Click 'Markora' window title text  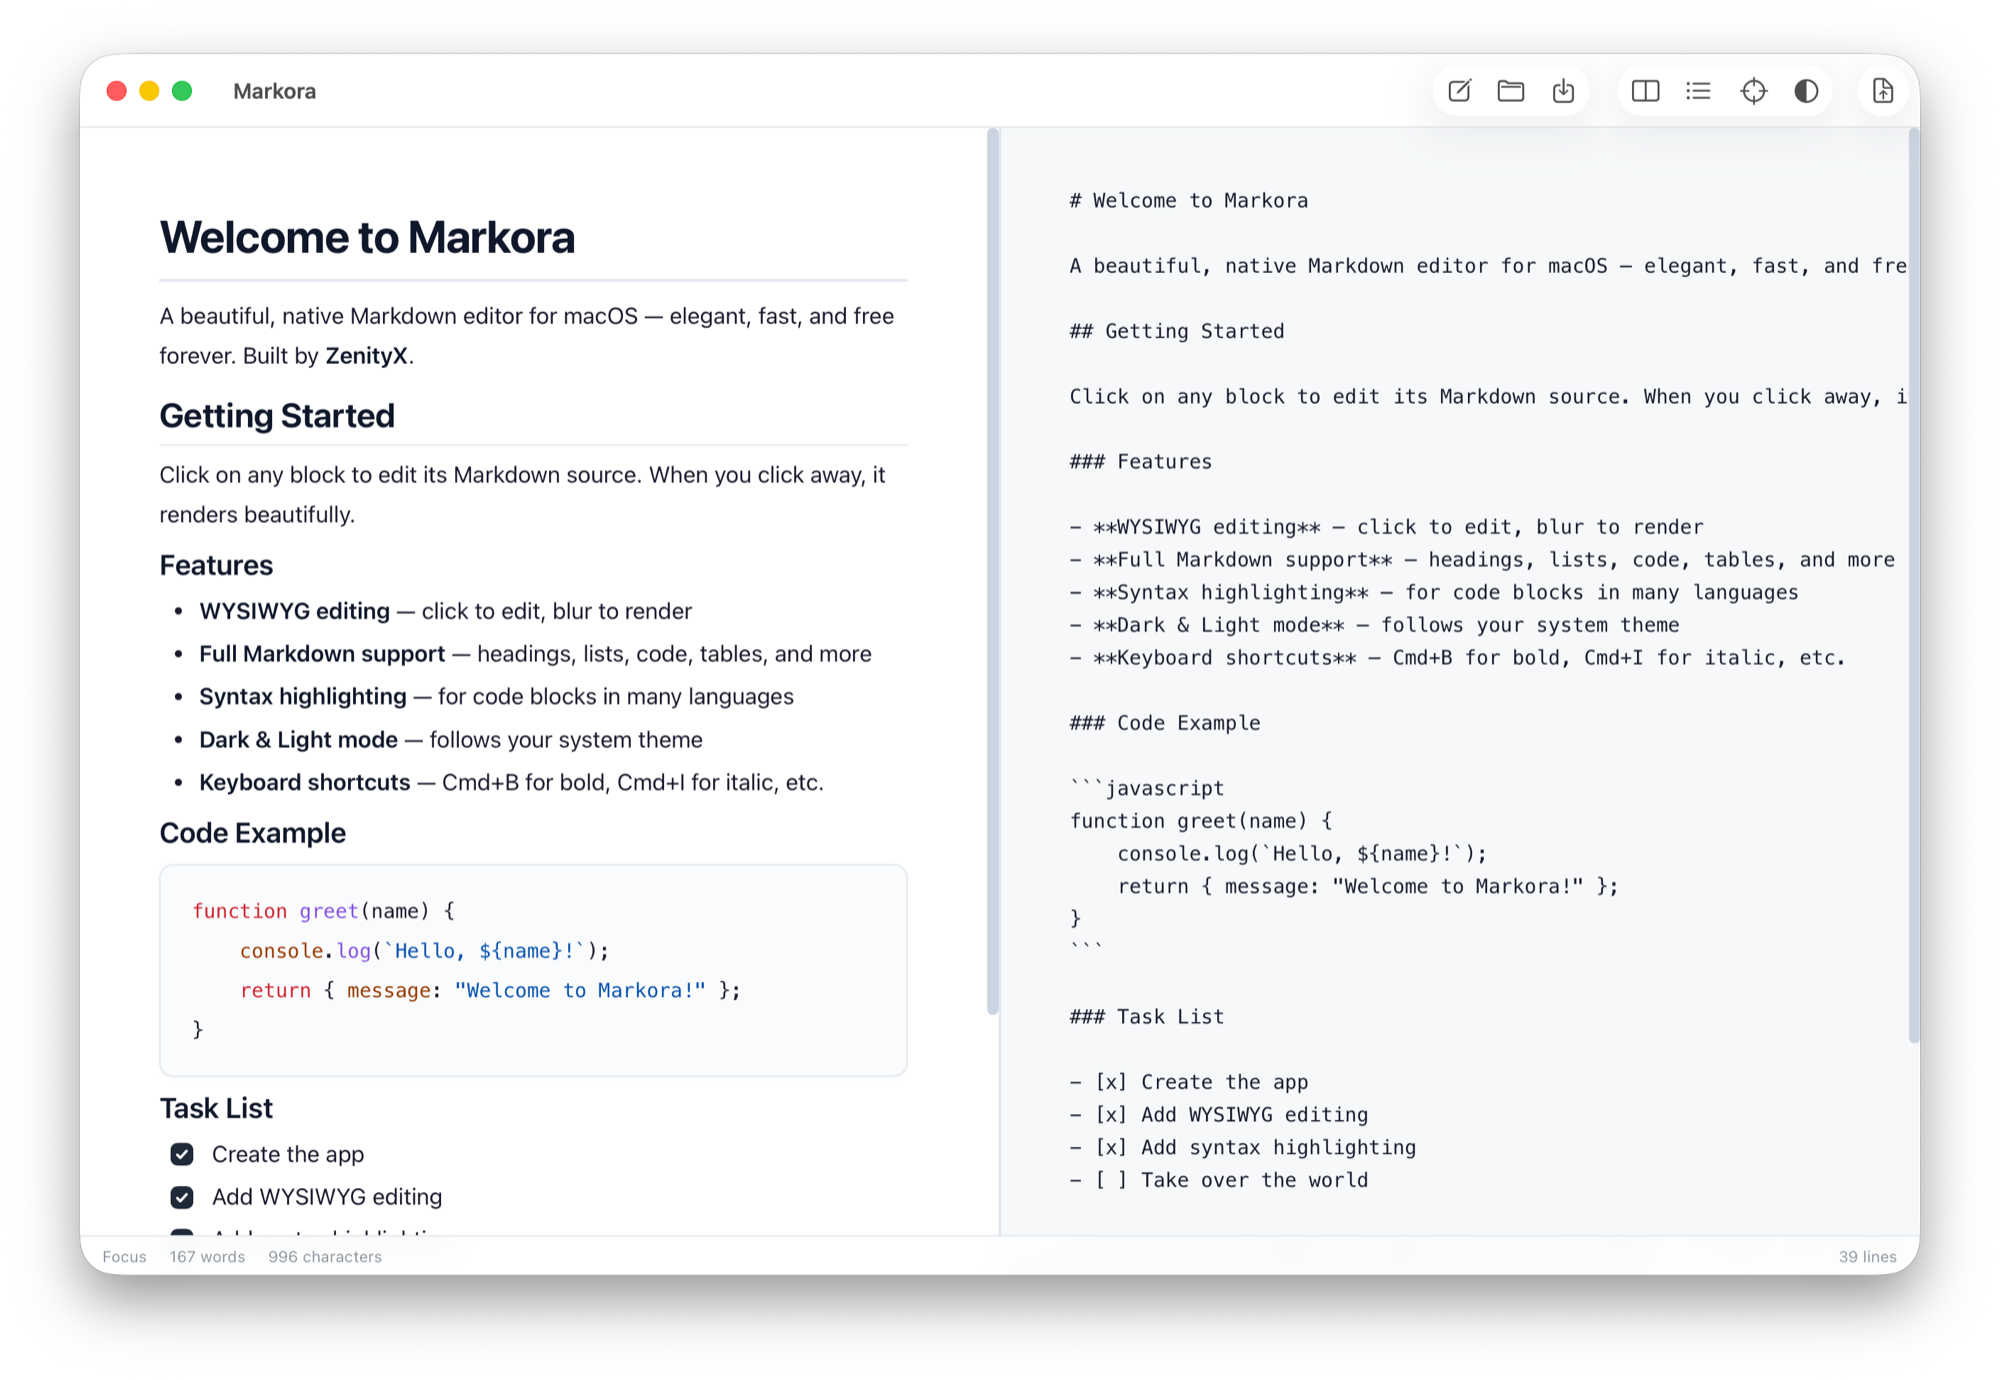[x=274, y=91]
